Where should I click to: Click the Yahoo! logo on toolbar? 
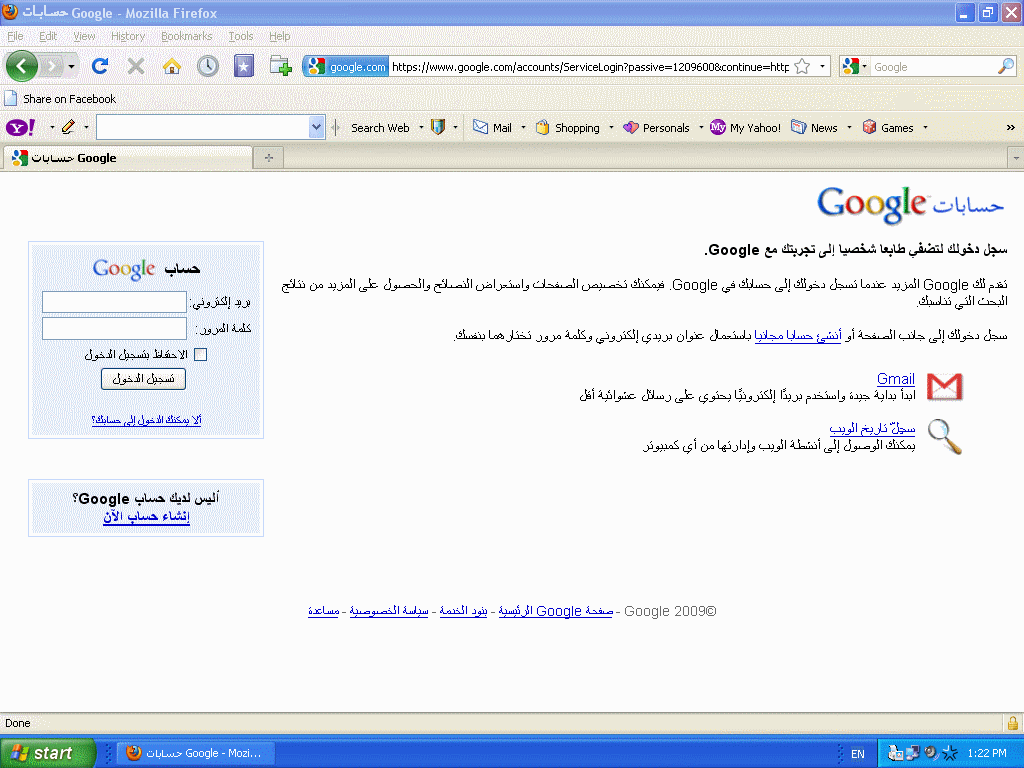(x=20, y=127)
